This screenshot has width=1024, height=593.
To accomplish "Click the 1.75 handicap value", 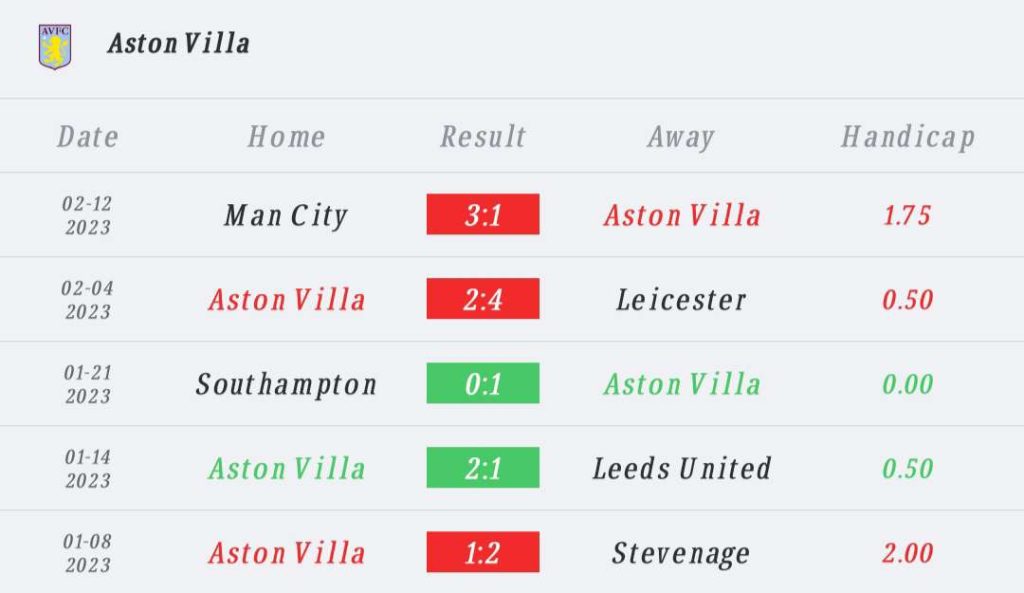I will [x=907, y=215].
